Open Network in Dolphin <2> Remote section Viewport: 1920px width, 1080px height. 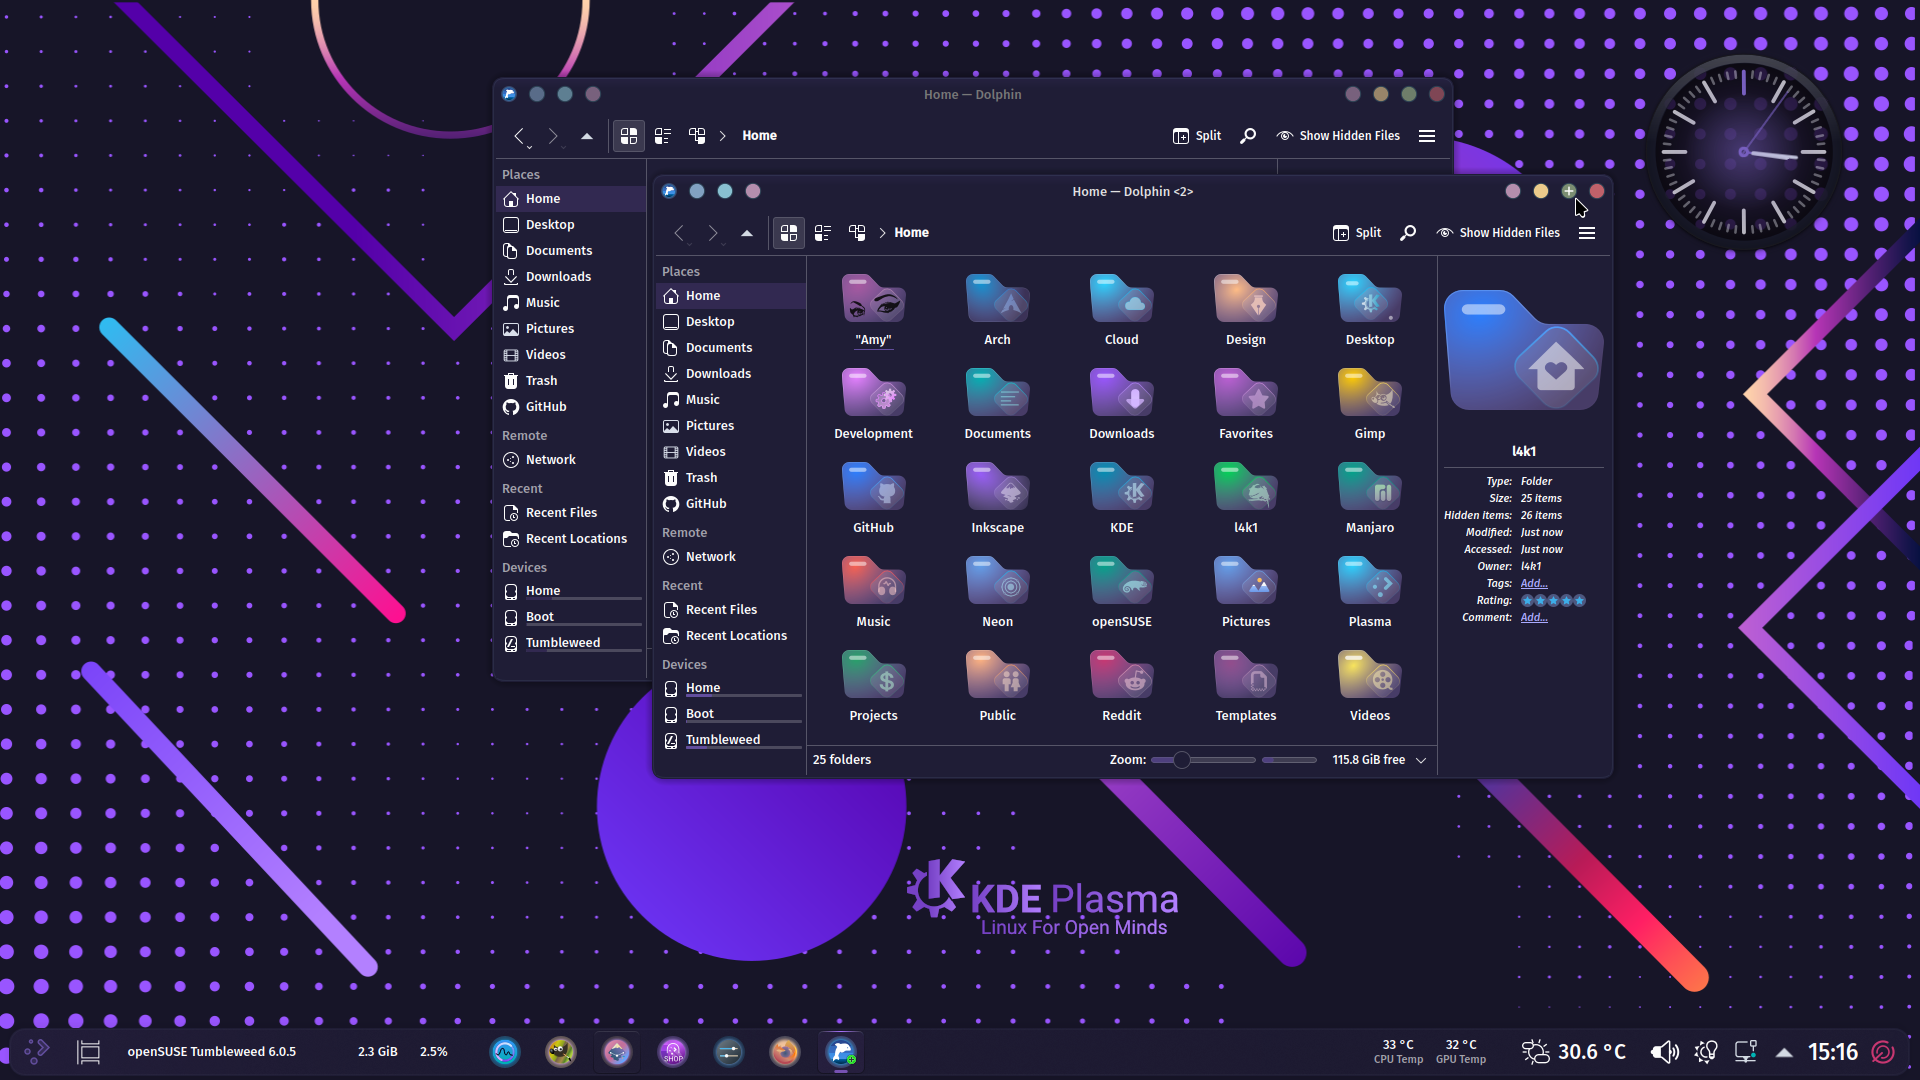click(730, 557)
